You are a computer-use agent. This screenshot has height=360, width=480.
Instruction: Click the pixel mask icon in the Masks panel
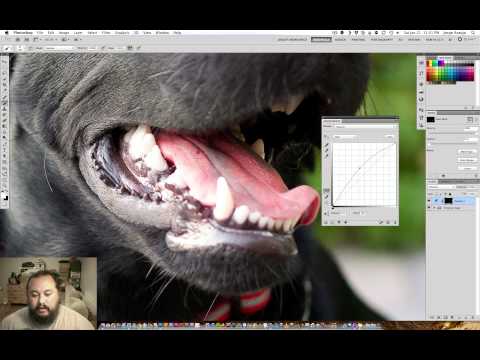(x=470, y=119)
